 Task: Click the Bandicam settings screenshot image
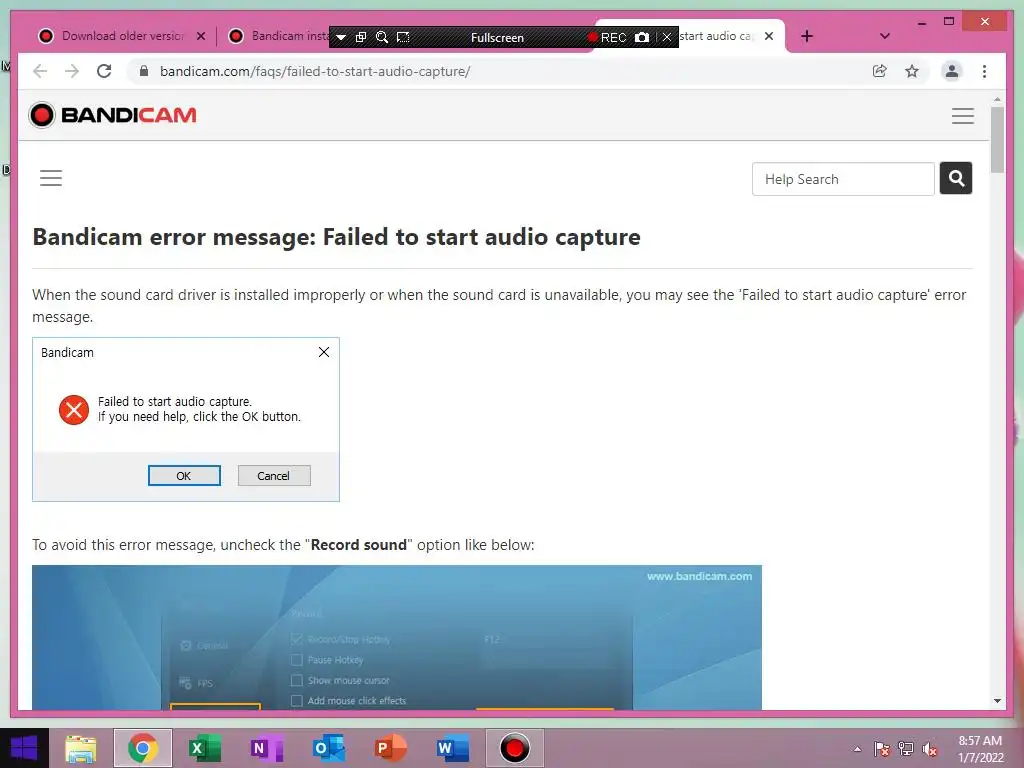(397, 637)
